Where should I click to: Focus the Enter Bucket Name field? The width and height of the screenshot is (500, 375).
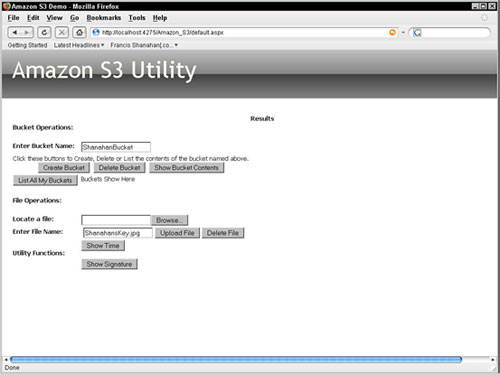[x=116, y=147]
